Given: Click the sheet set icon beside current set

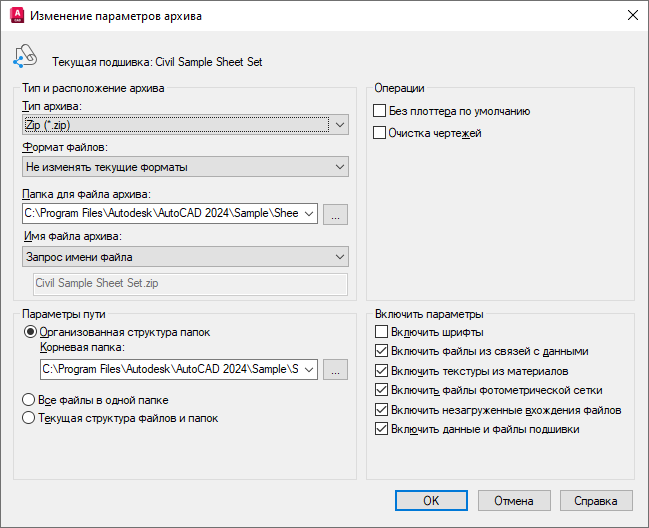Looking at the screenshot, I should [24, 58].
